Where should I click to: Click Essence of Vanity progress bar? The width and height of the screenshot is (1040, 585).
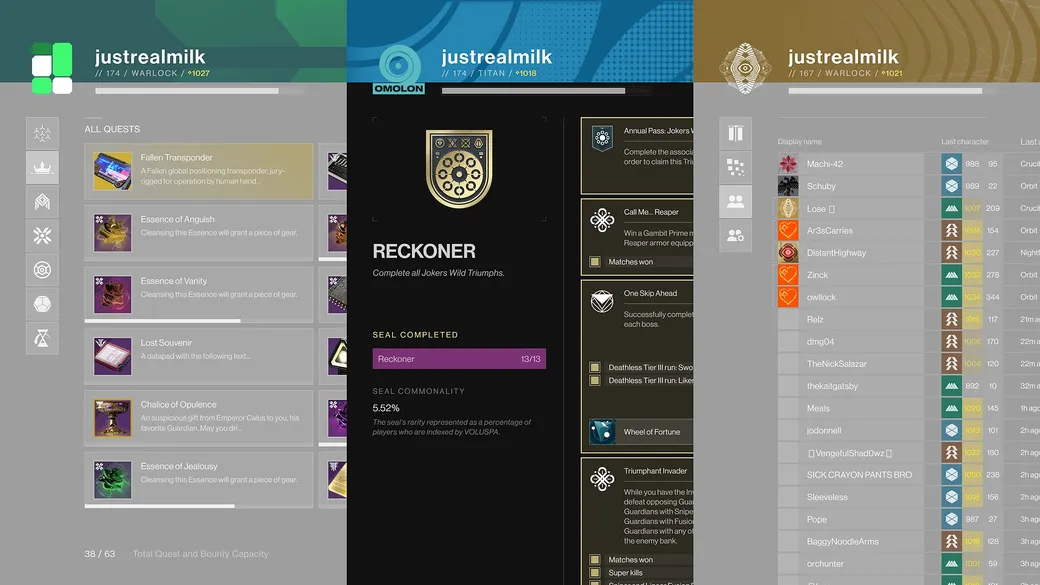pos(198,321)
